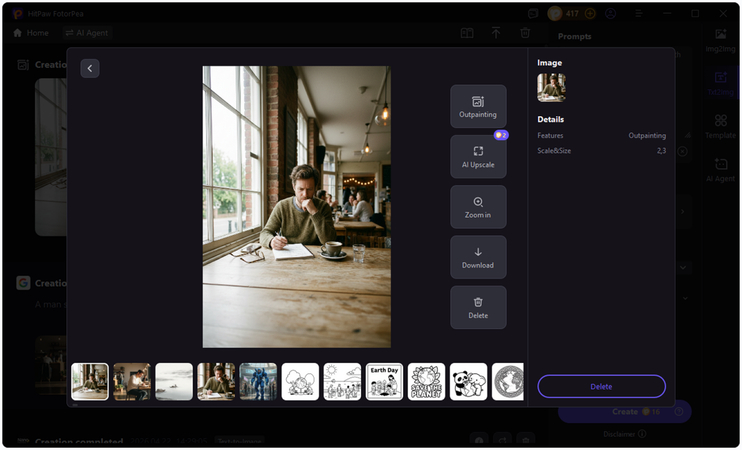Click the Disclaimer info link

pos(625,434)
